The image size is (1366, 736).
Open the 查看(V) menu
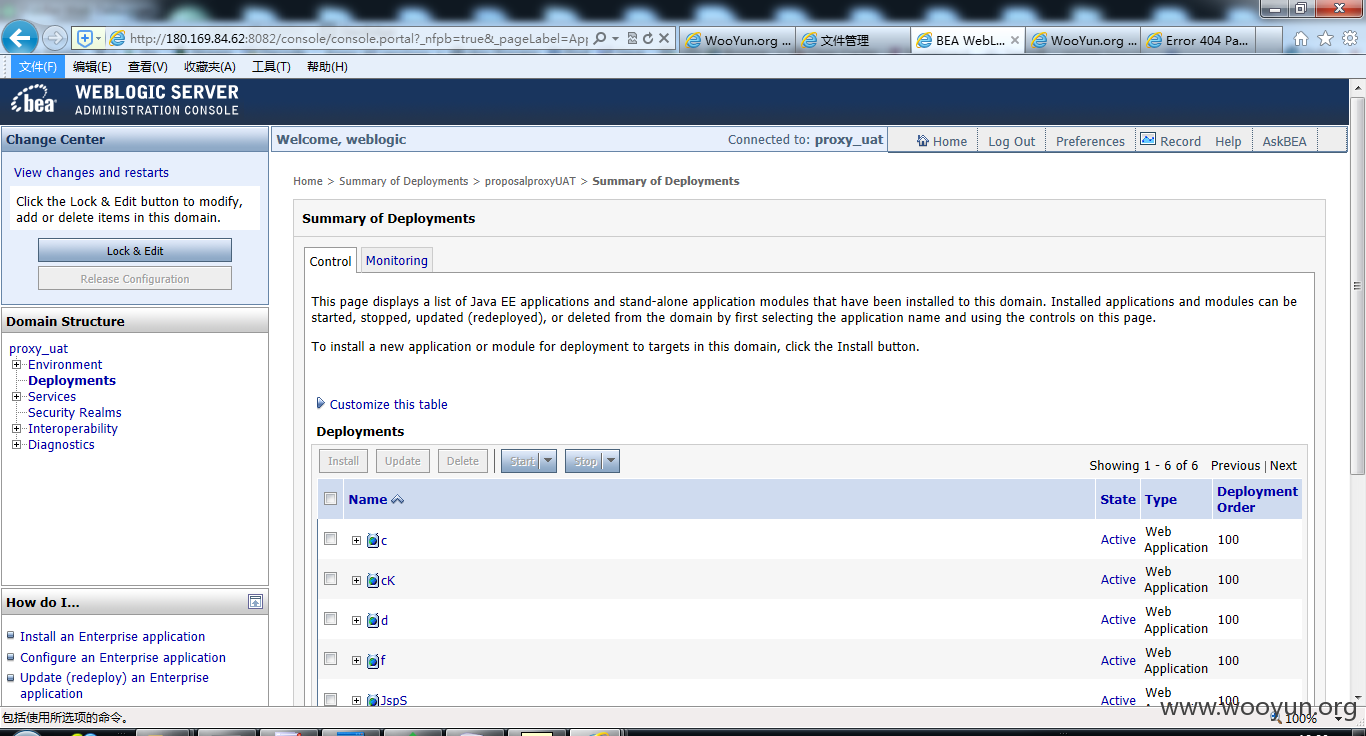pyautogui.click(x=148, y=67)
